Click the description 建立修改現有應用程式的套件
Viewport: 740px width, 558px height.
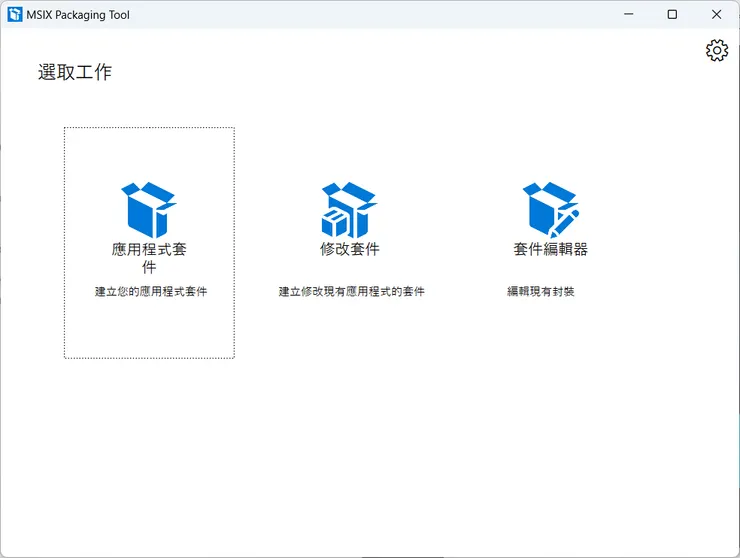[352, 291]
